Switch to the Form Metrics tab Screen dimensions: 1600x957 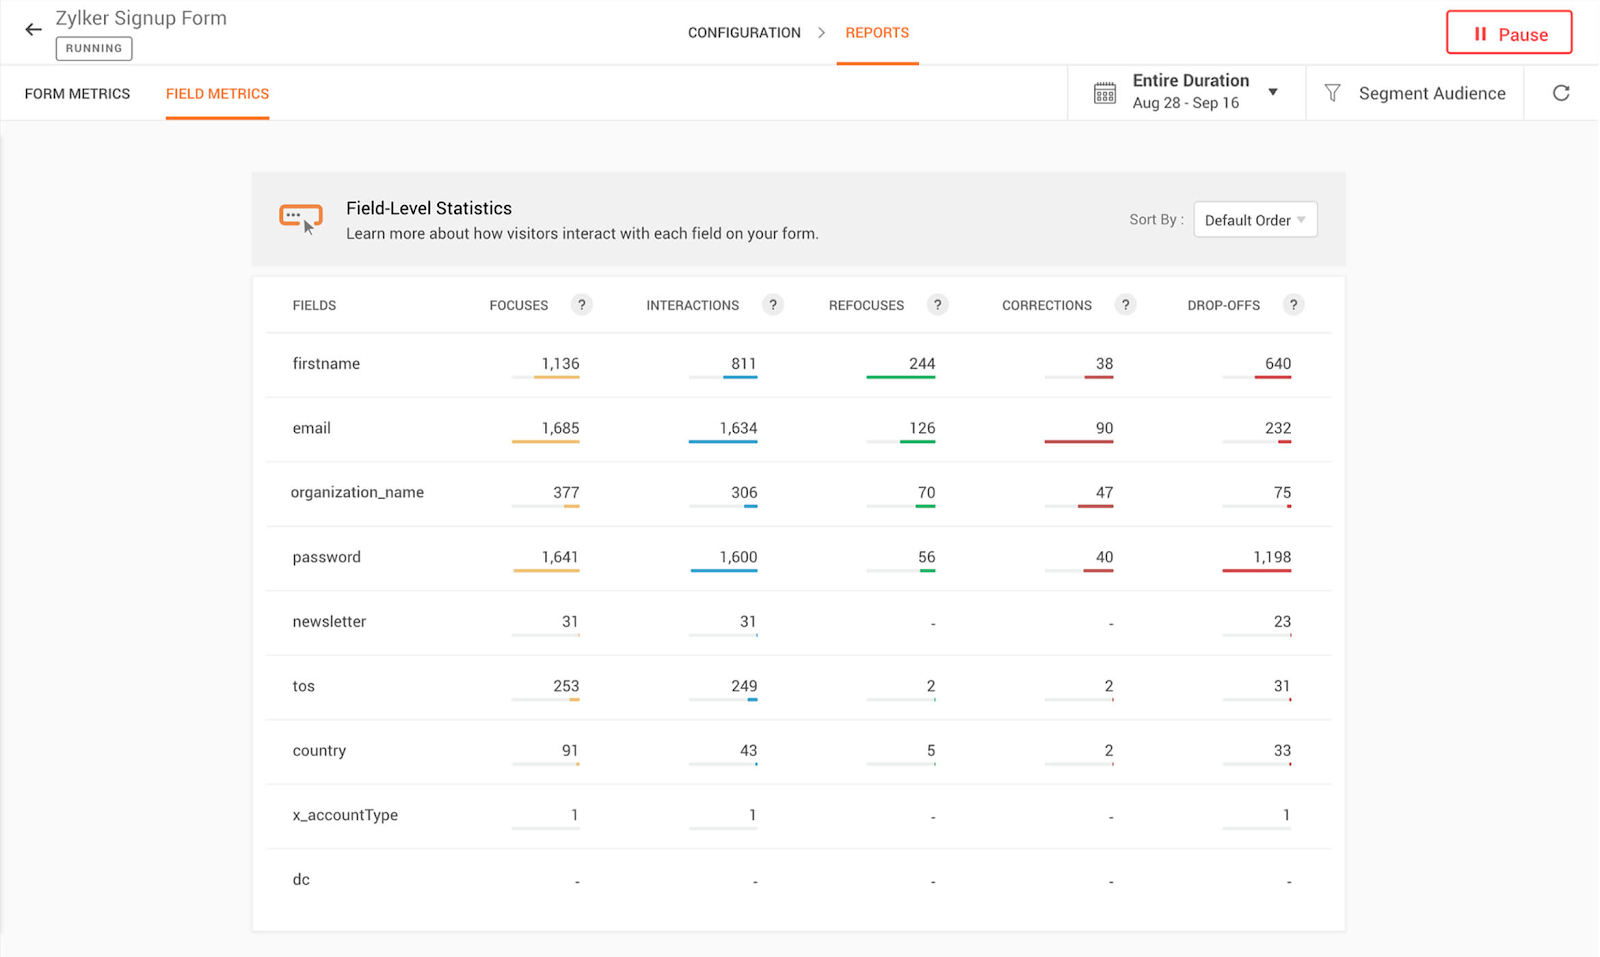(77, 94)
